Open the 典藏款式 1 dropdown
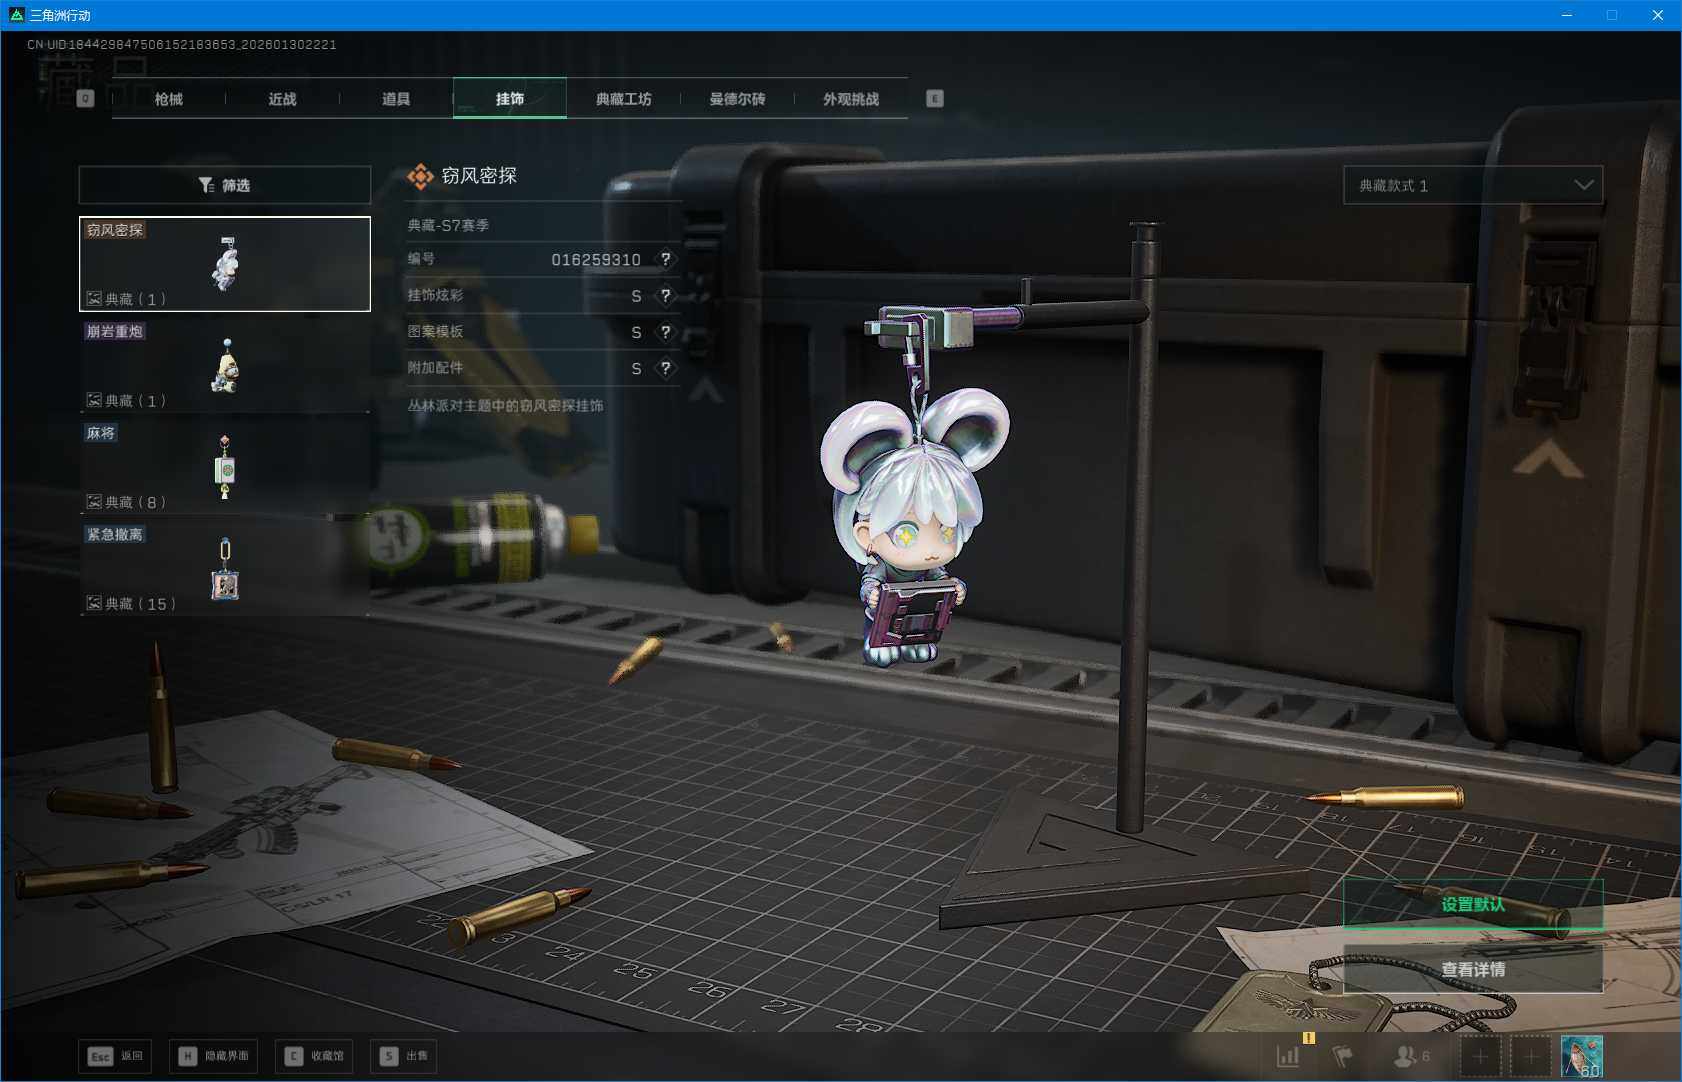The width and height of the screenshot is (1682, 1082). 1473,185
